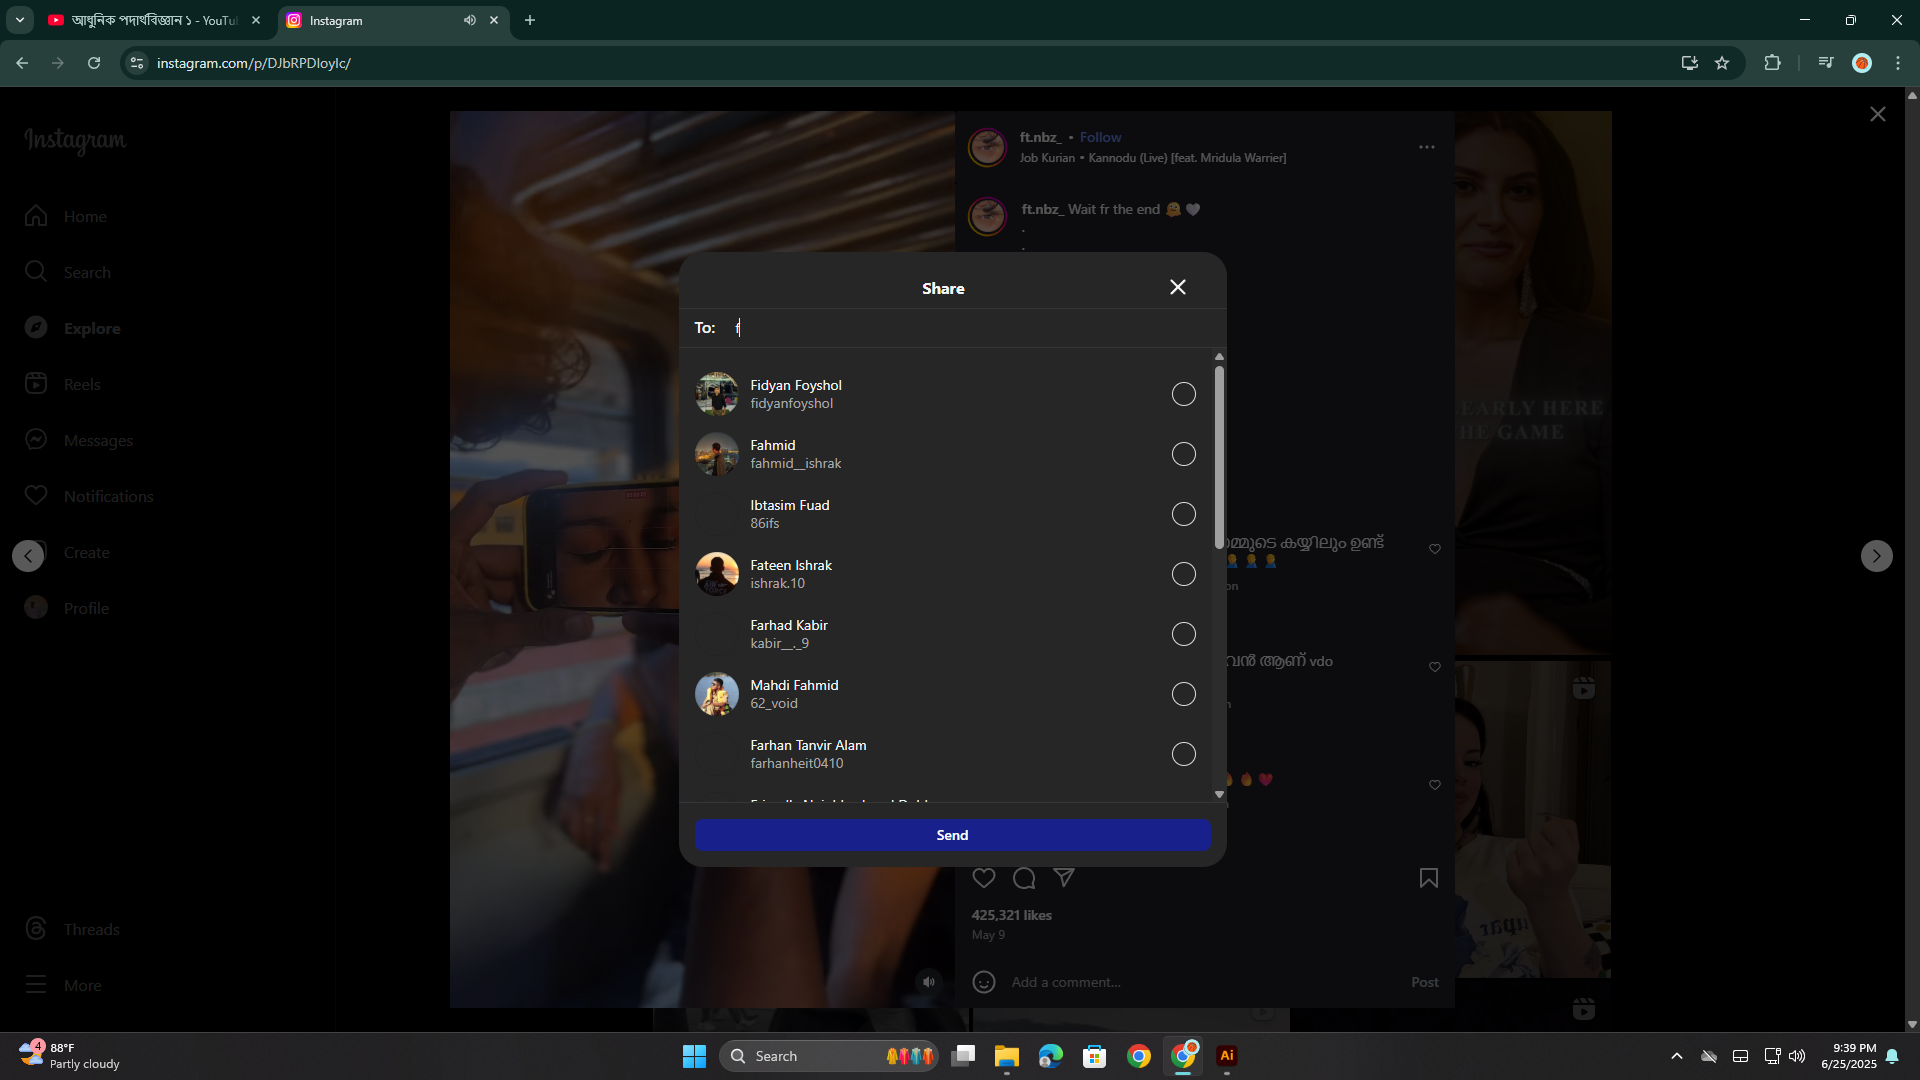Open File Explorer from taskbar
The image size is (1920, 1080).
coord(1007,1056)
